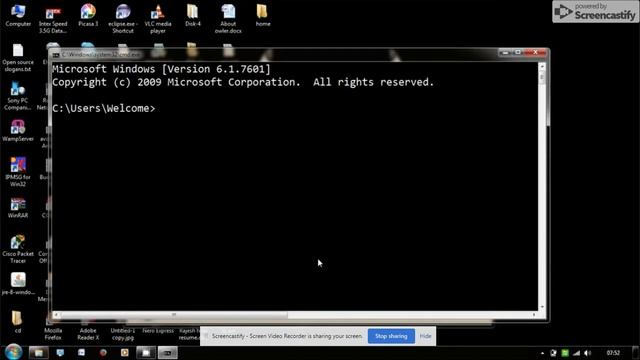The height and width of the screenshot is (360, 640).
Task: Select the Sony PC Companion icon
Action: (x=18, y=96)
